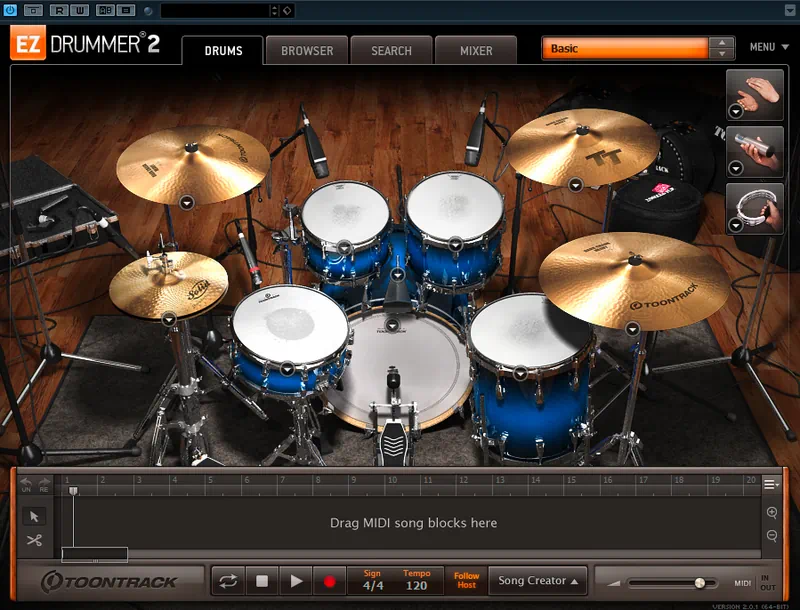Open the SEARCH tab
This screenshot has width=800, height=610.
[x=391, y=50]
